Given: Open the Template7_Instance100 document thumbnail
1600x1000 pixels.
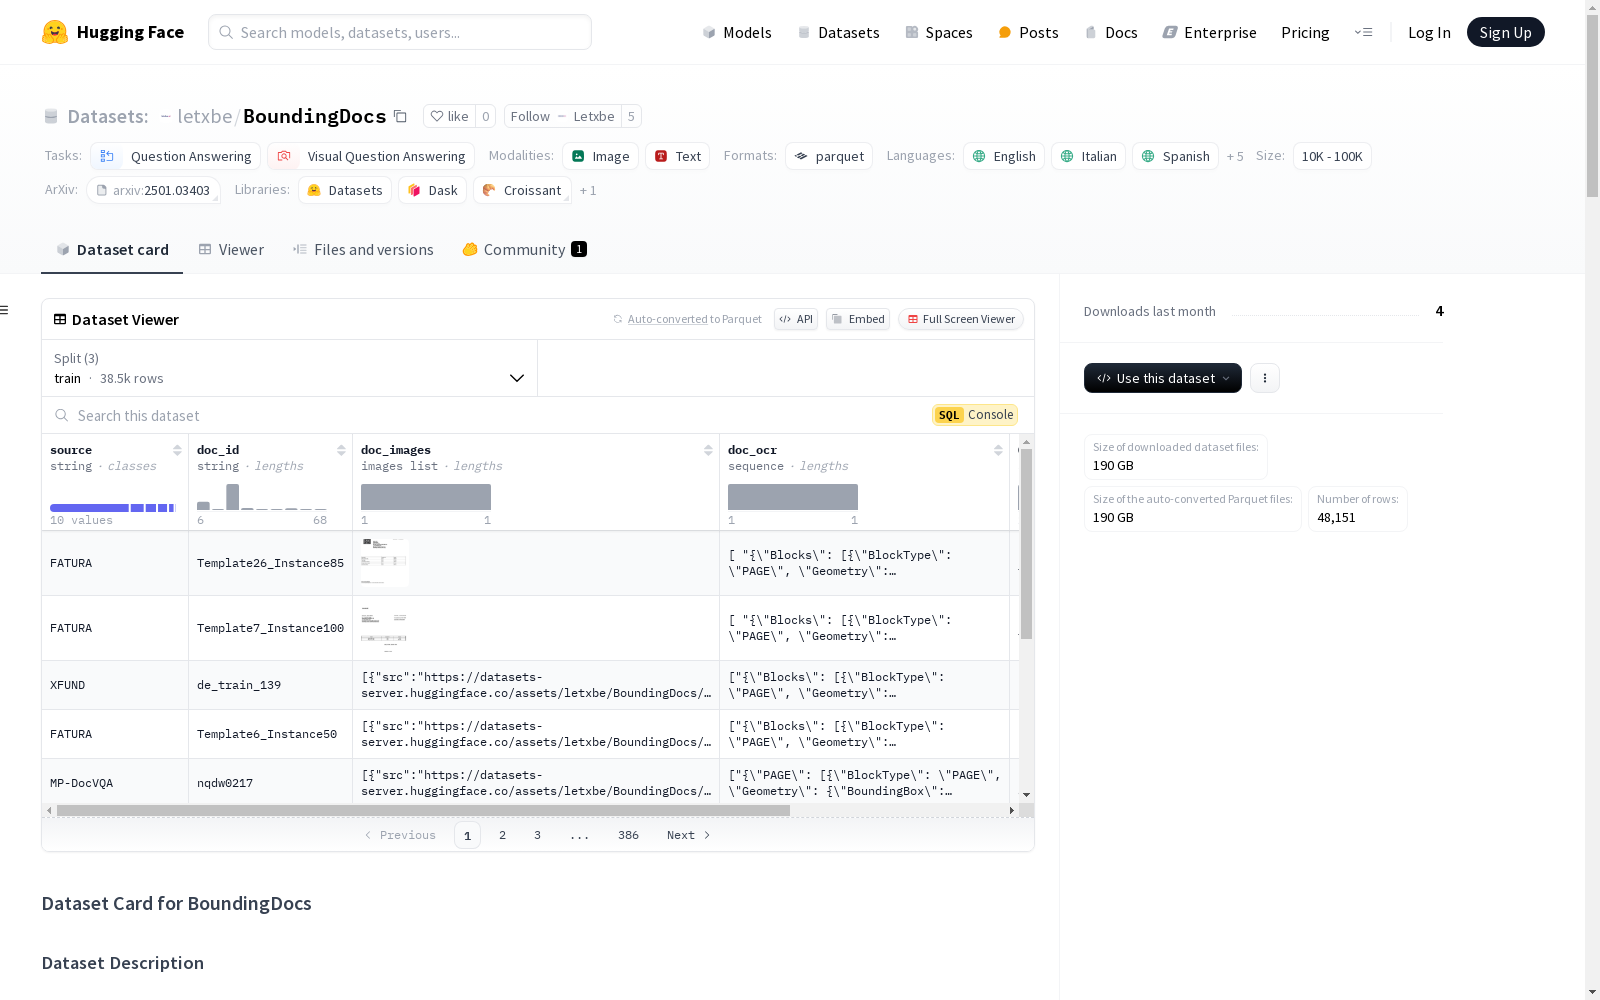Looking at the screenshot, I should point(385,627).
